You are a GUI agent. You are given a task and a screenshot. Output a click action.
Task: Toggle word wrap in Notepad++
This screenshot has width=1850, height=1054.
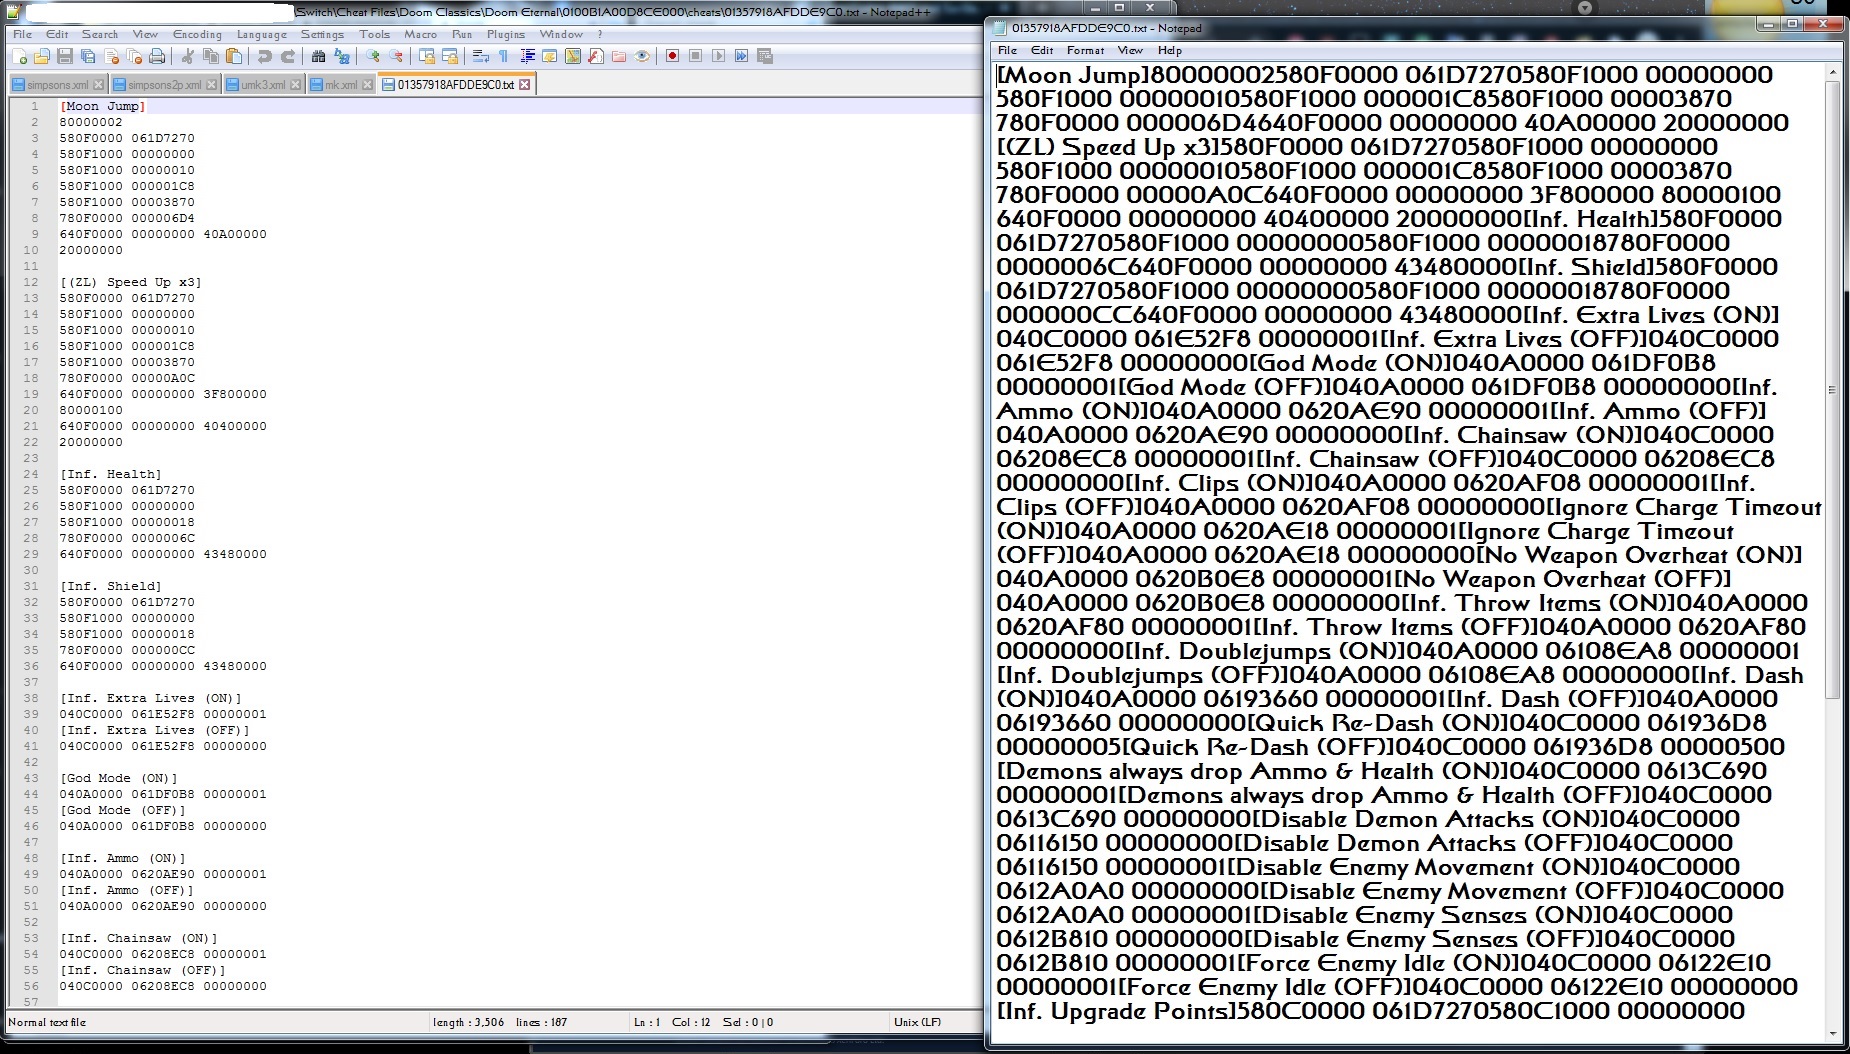(481, 56)
